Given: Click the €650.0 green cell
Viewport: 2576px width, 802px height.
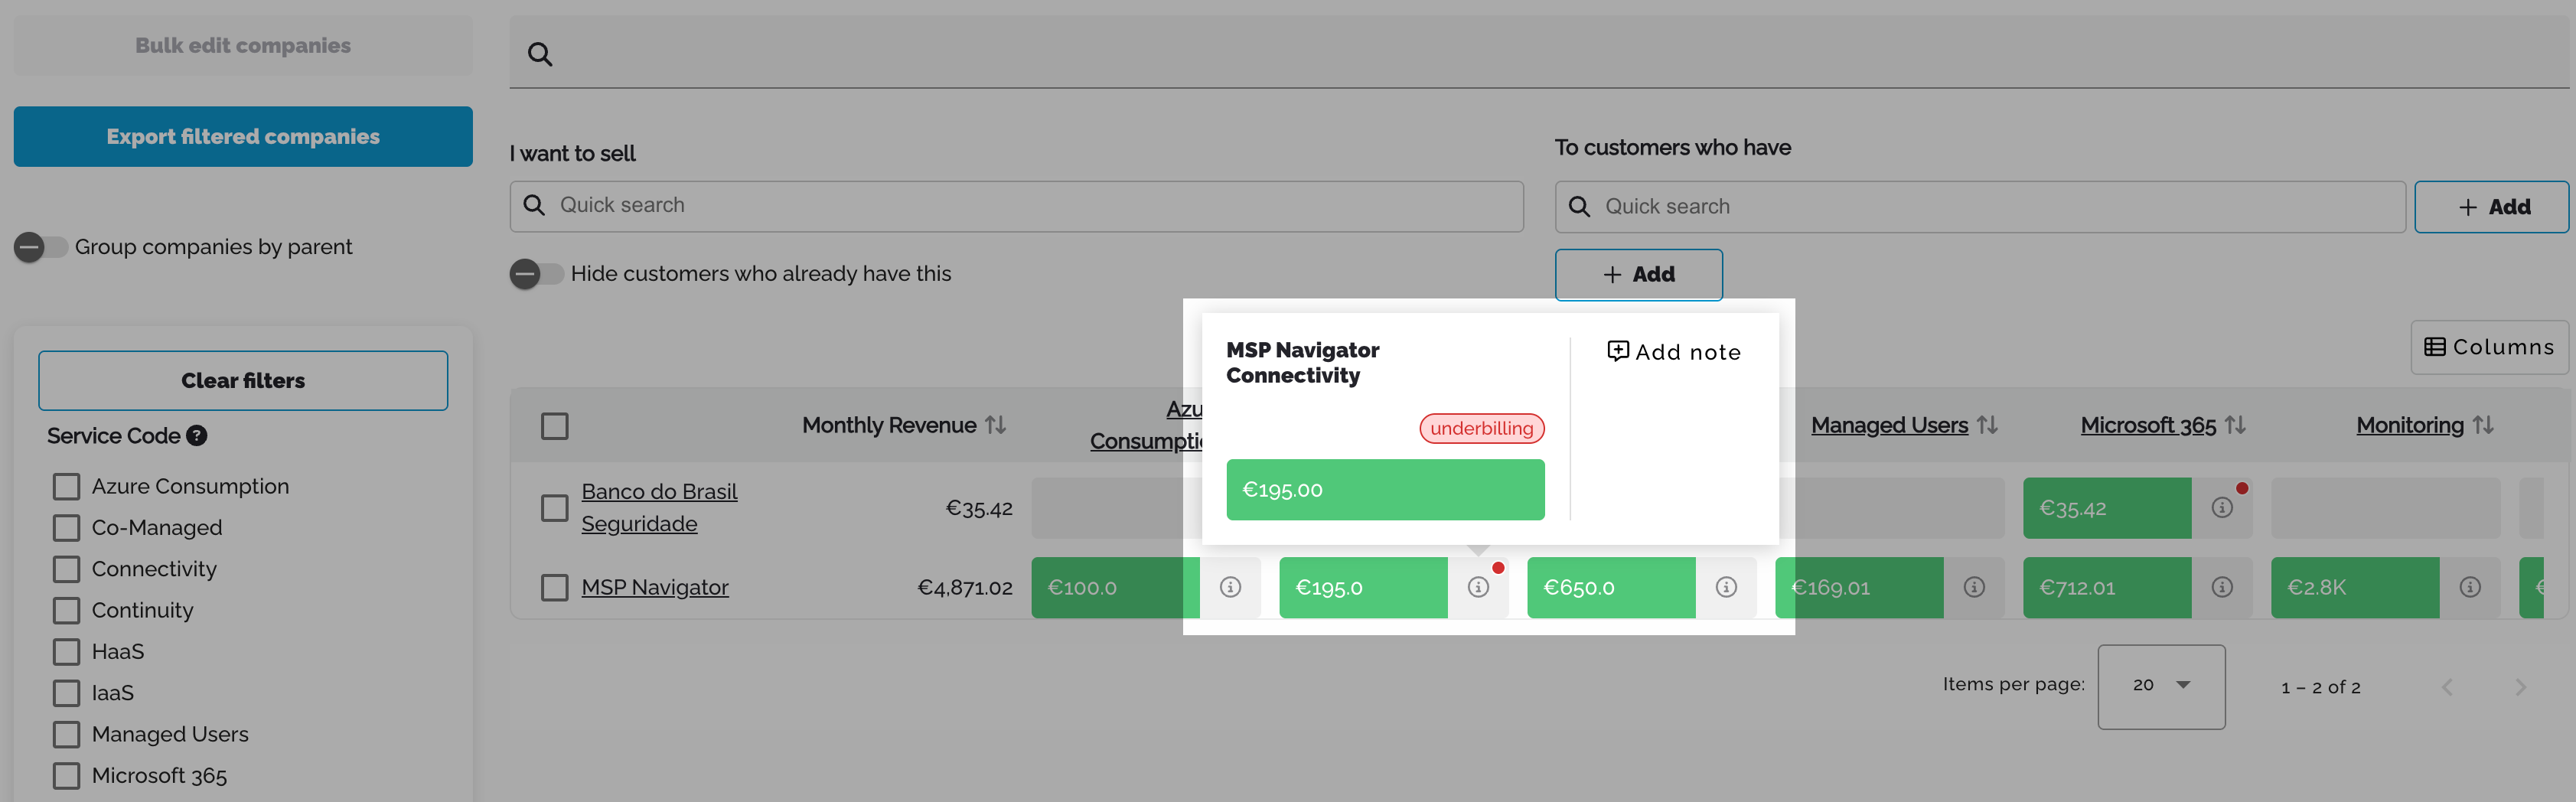Looking at the screenshot, I should tap(1611, 587).
